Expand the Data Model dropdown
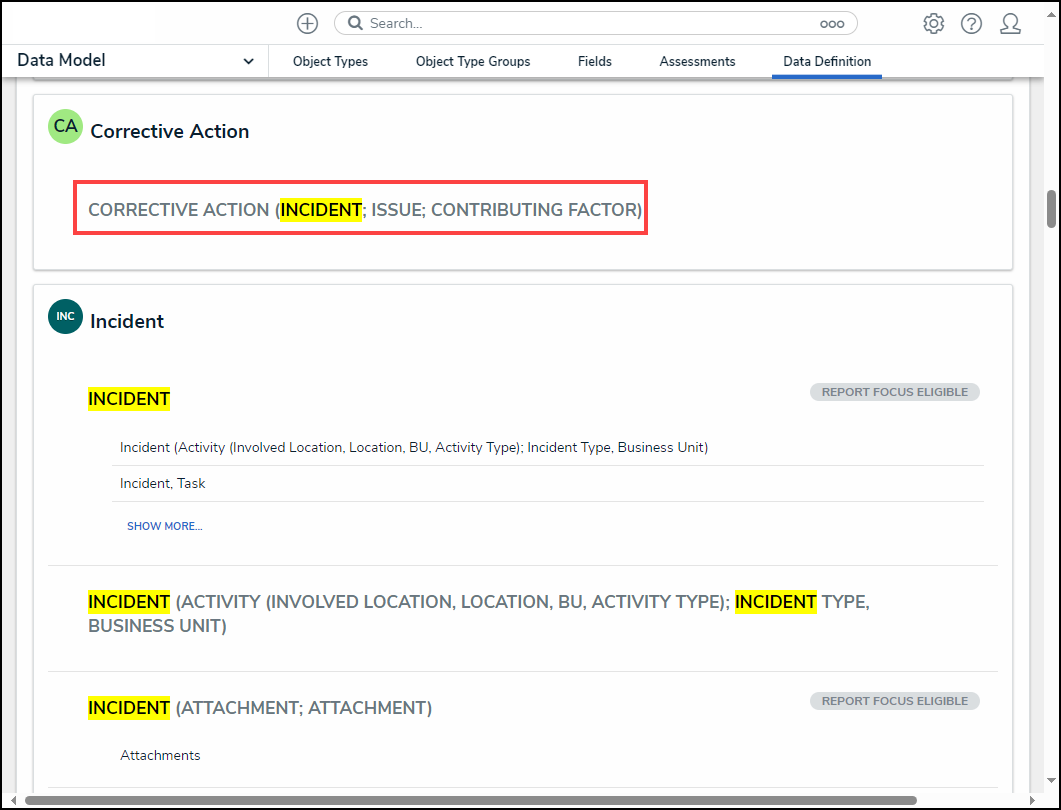The height and width of the screenshot is (810, 1061). point(248,61)
